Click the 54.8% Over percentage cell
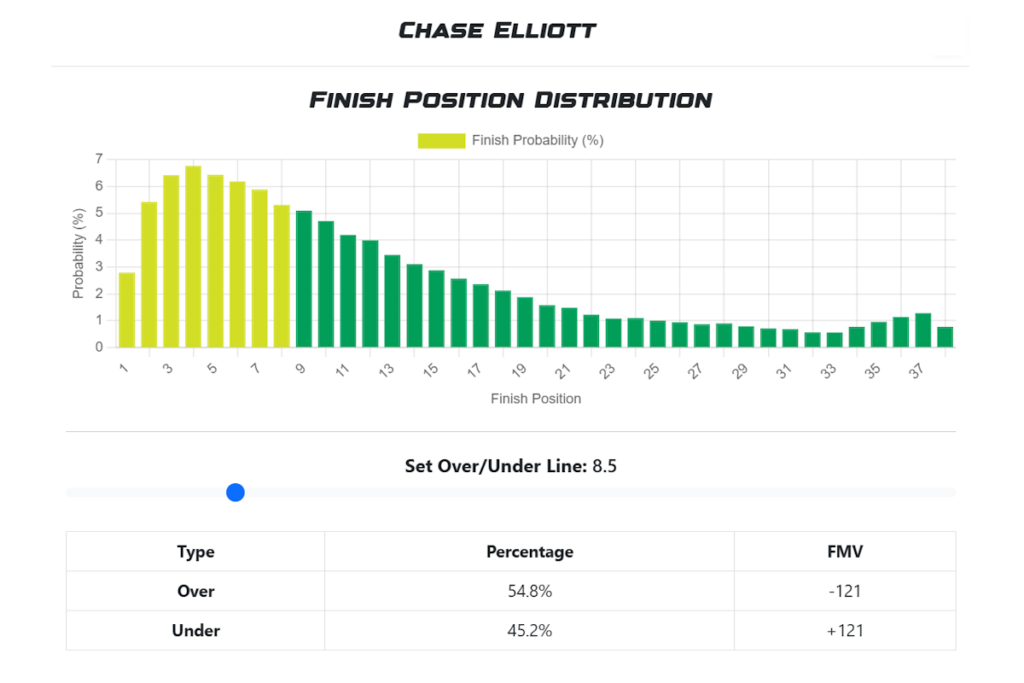1024x683 pixels. coord(530,591)
